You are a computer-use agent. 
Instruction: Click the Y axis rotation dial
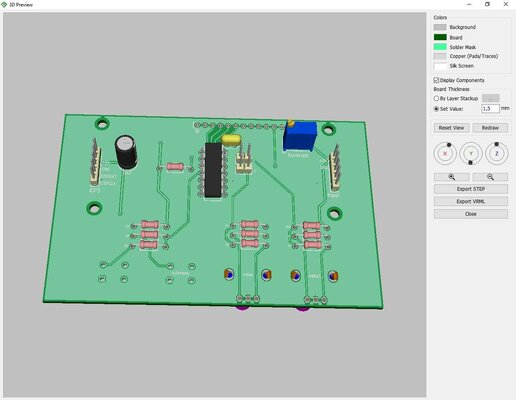click(471, 154)
